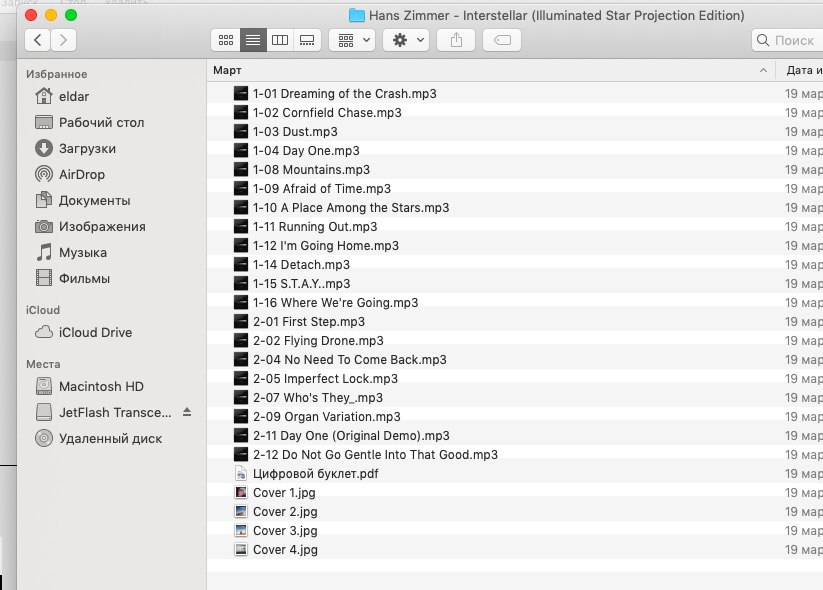
Task: Select Удаленный диск in sidebar
Action: point(98,438)
